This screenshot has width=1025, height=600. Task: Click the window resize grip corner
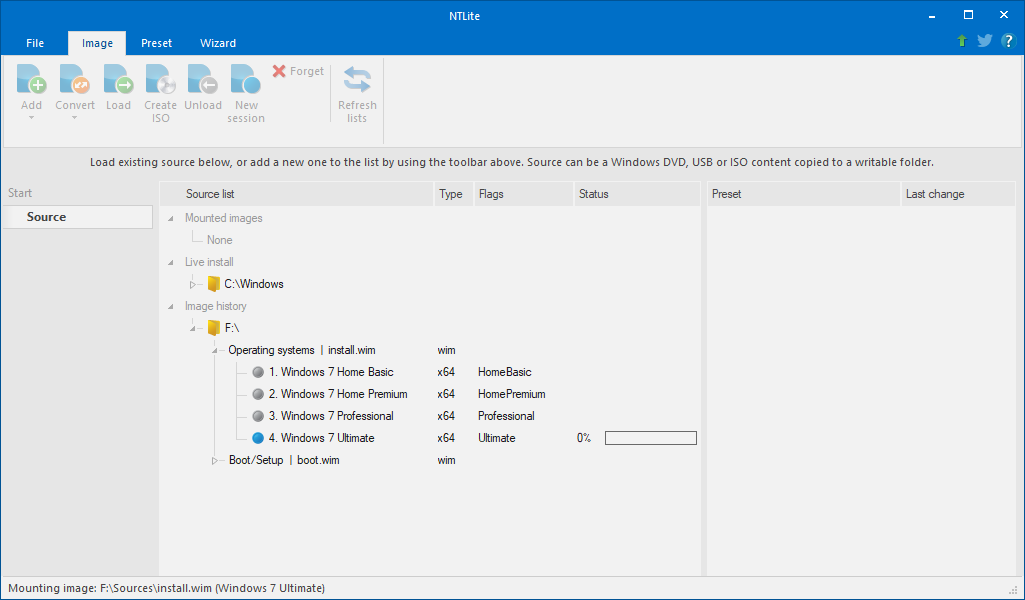[1014, 589]
